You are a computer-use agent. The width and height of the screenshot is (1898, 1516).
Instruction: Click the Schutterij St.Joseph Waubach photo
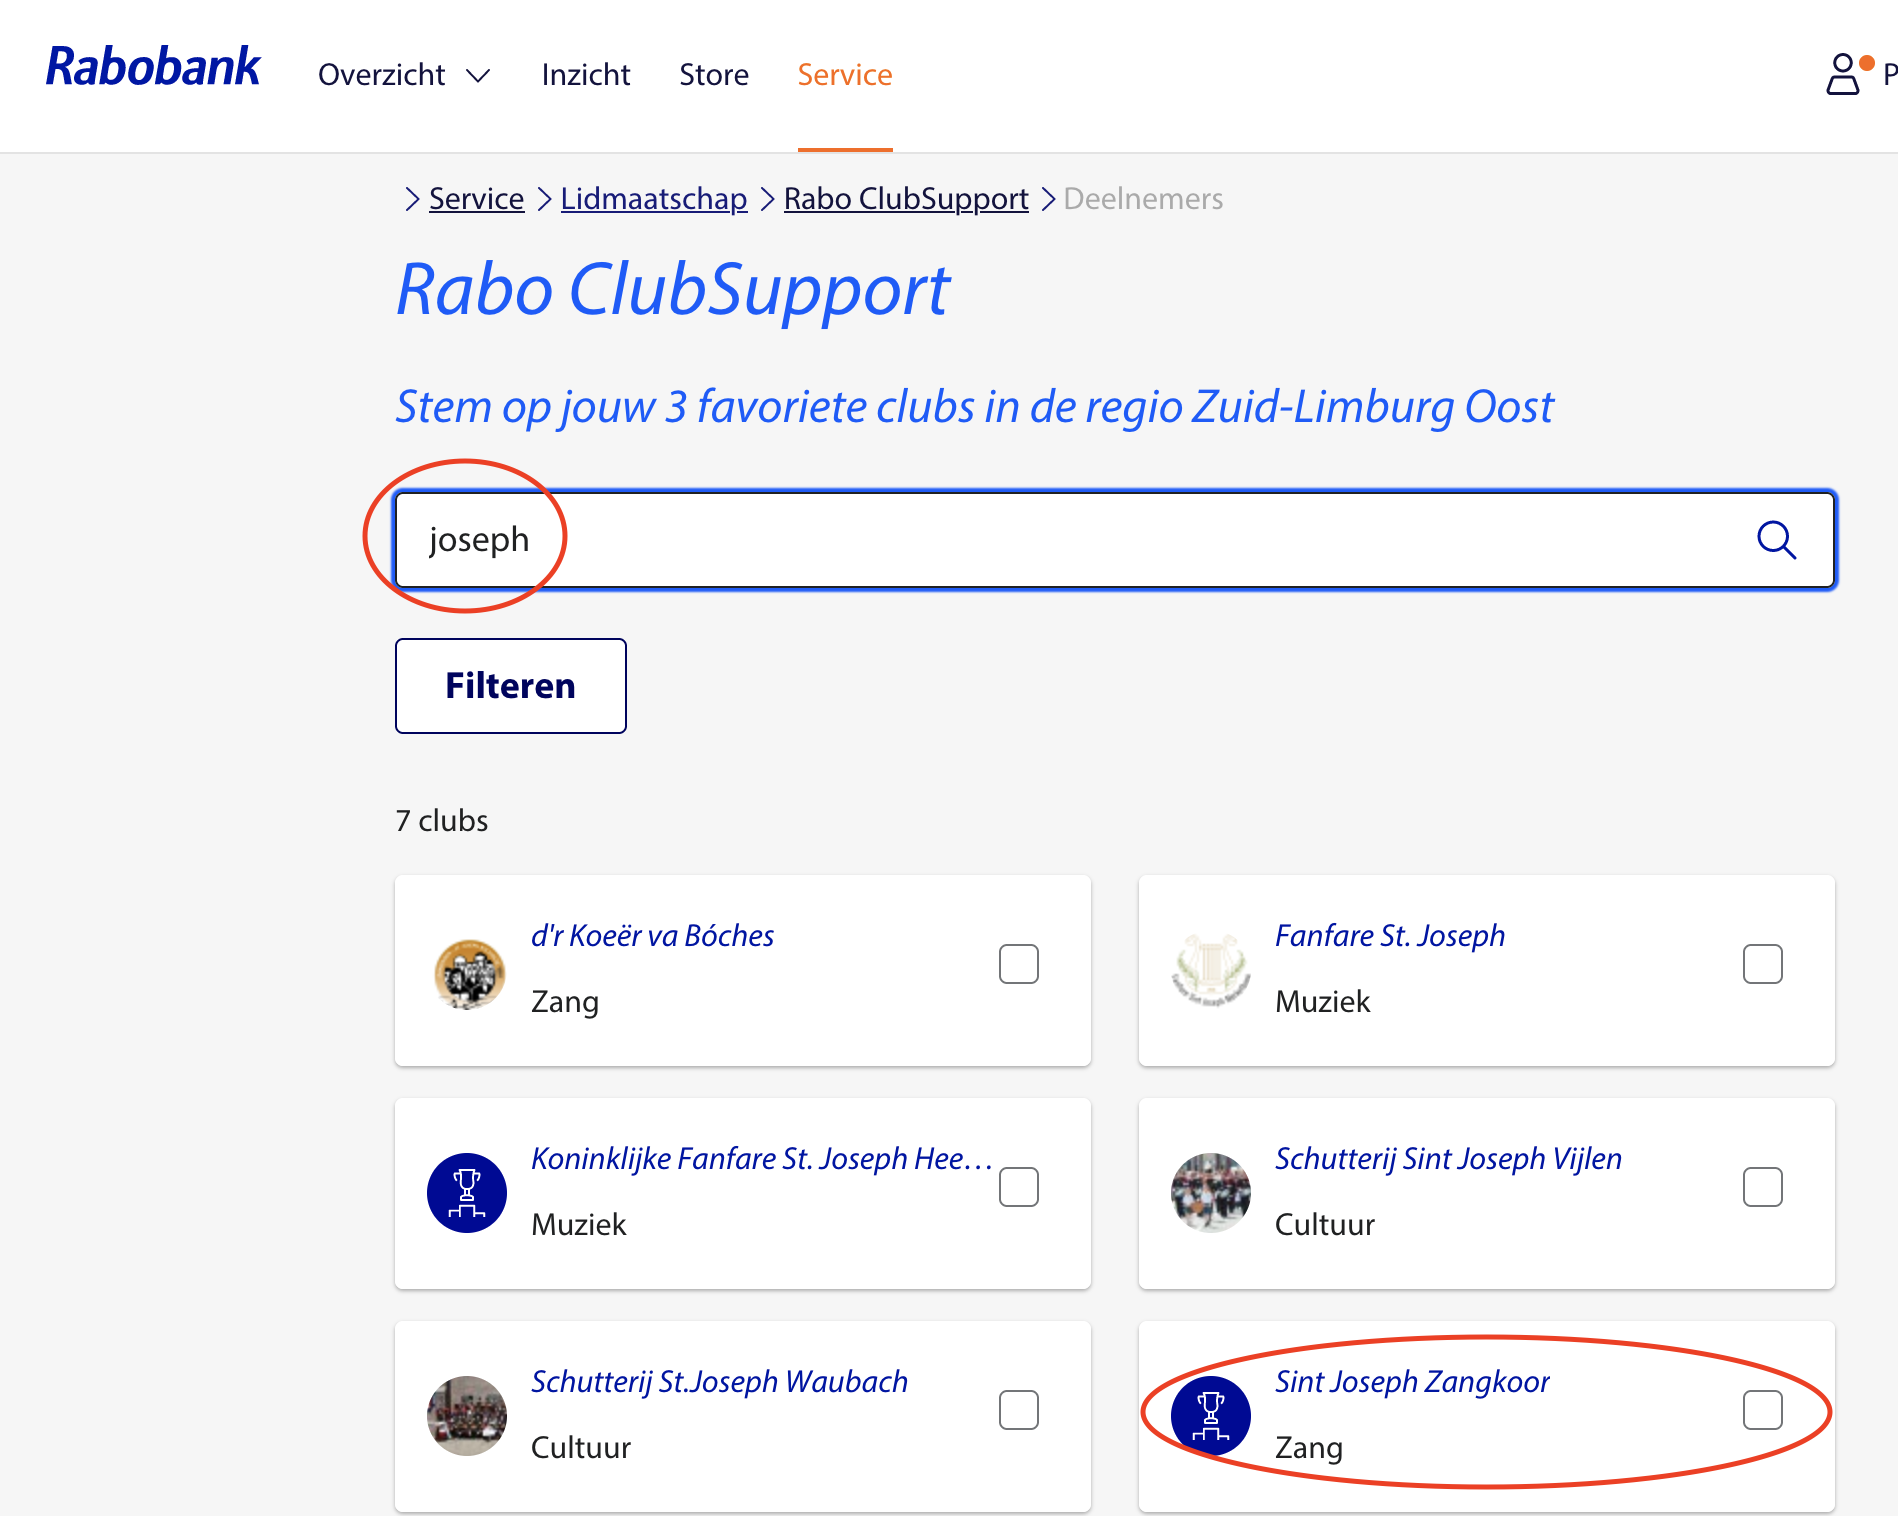(x=467, y=1415)
